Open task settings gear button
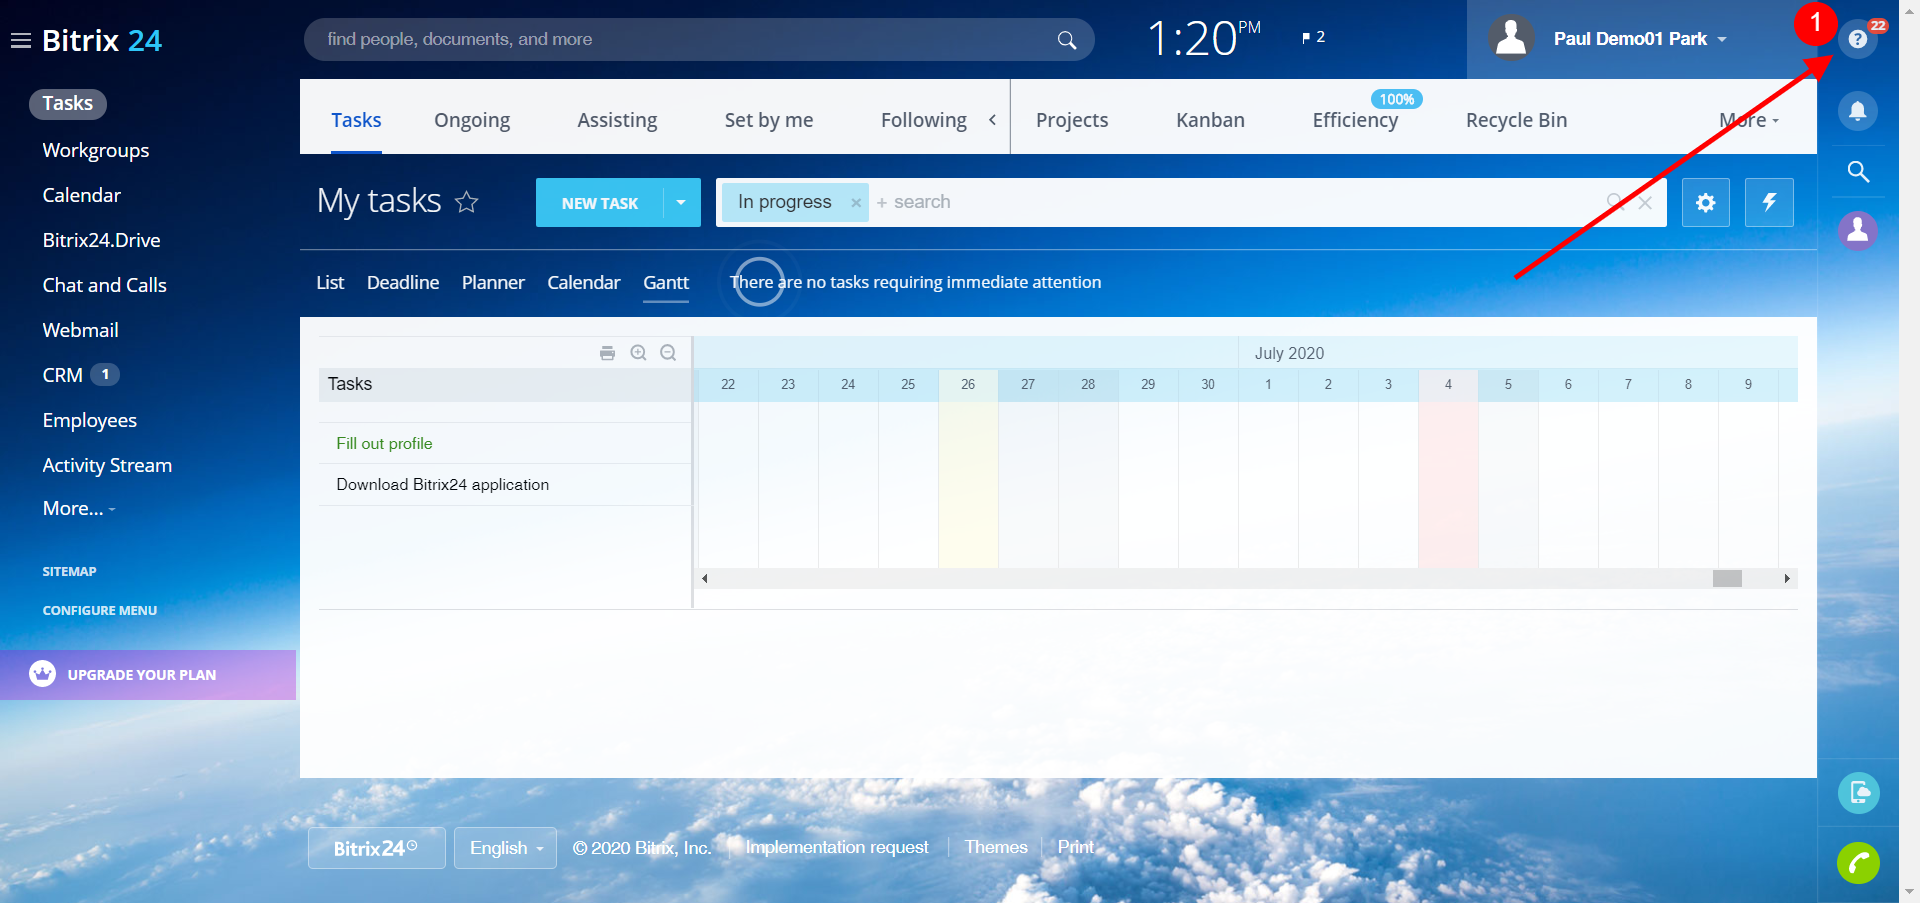This screenshot has width=1920, height=903. (x=1705, y=203)
